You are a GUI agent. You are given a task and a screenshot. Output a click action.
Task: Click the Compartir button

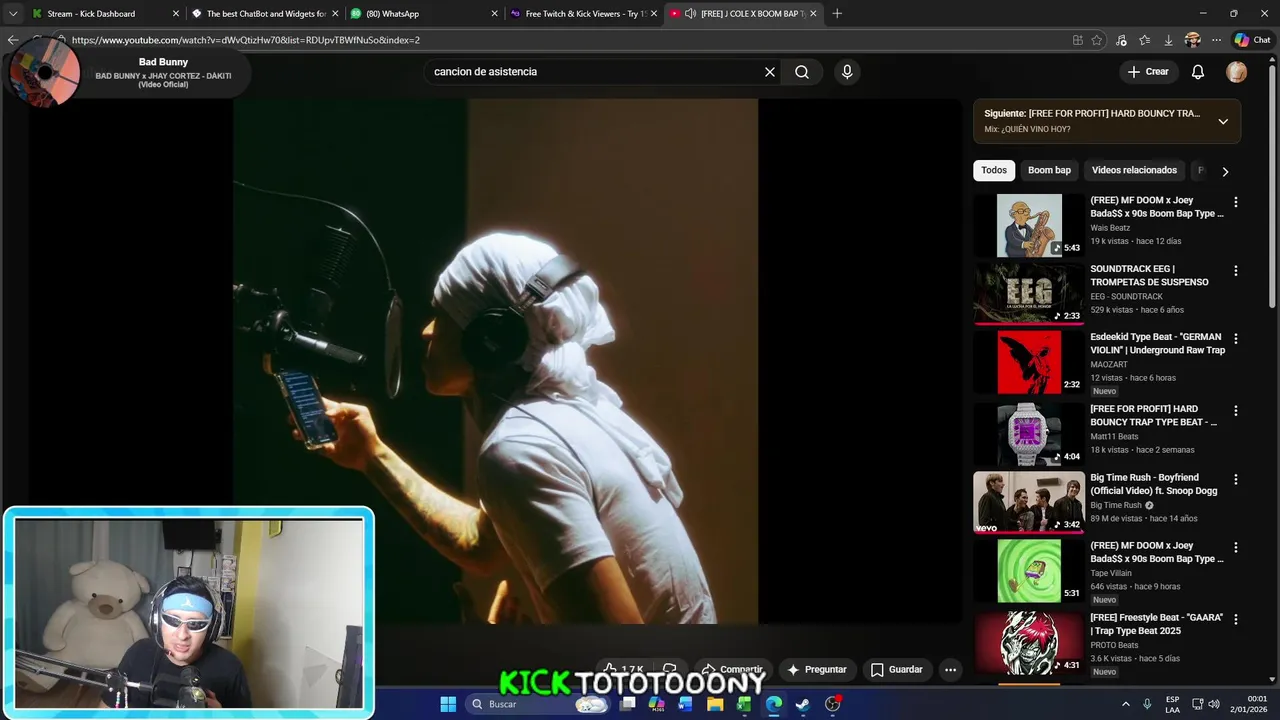[732, 670]
